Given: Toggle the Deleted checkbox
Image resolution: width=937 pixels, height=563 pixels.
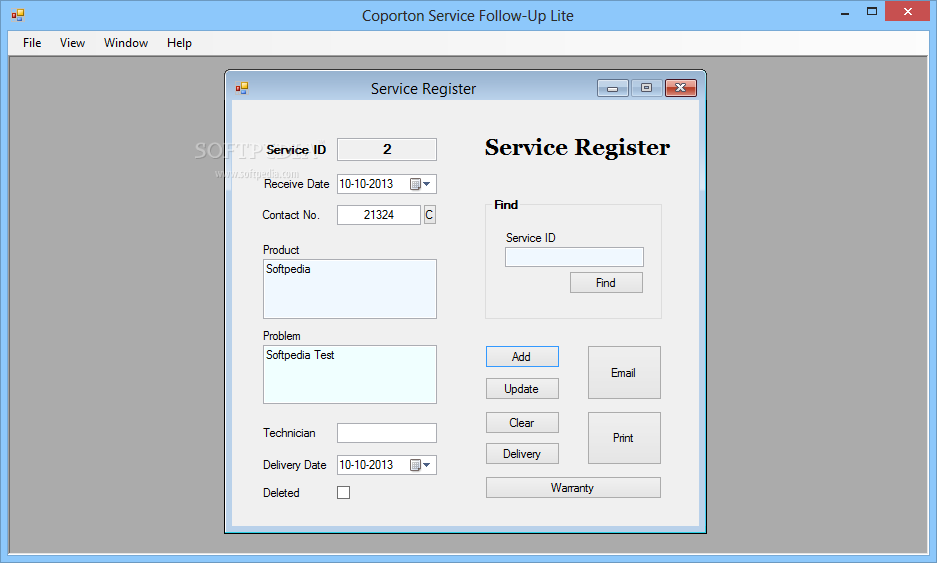Looking at the screenshot, I should [x=344, y=492].
